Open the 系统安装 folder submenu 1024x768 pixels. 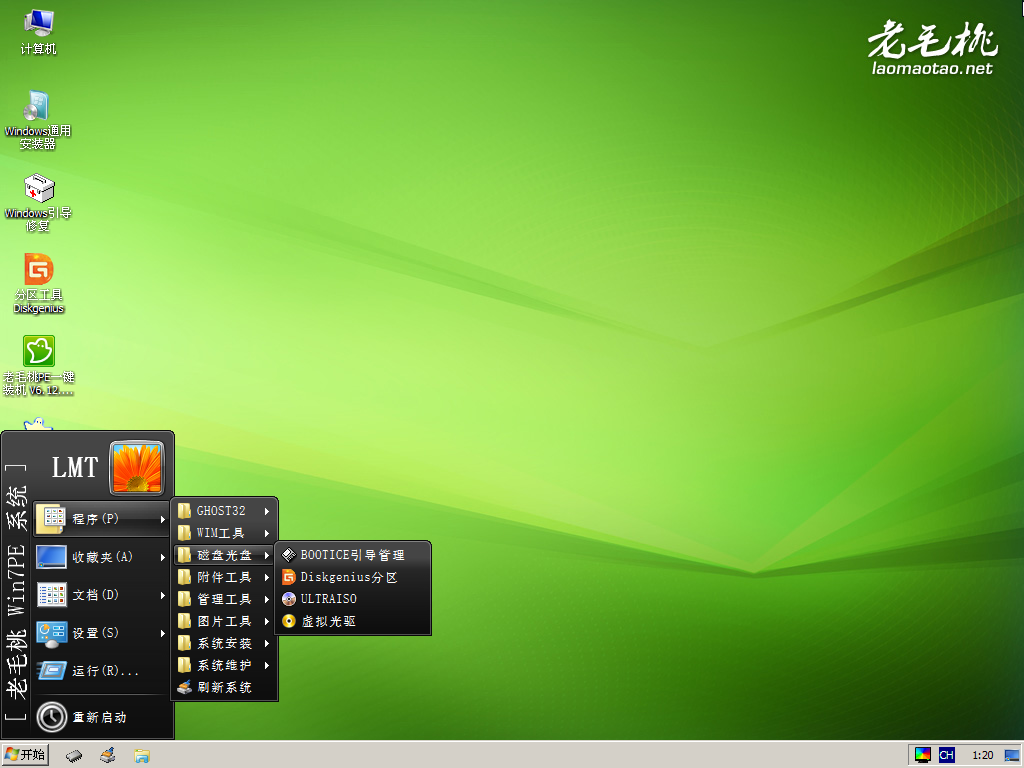[224, 643]
